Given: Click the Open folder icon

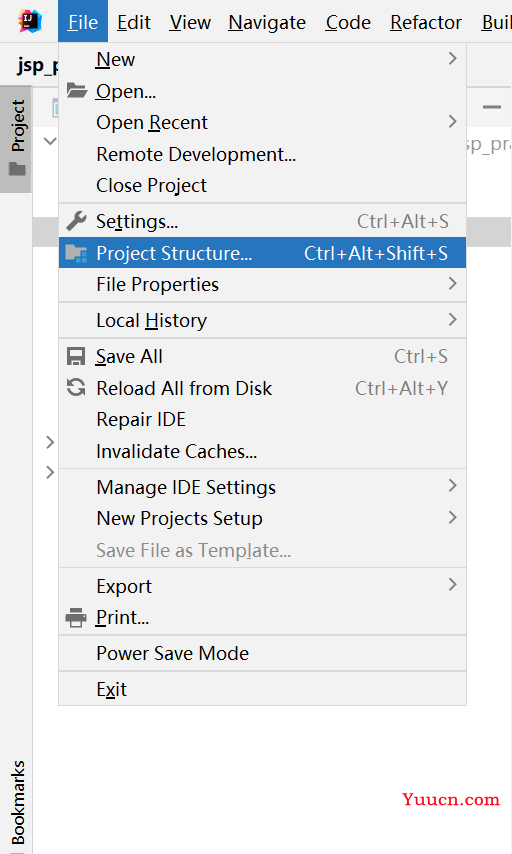Looking at the screenshot, I should point(76,90).
